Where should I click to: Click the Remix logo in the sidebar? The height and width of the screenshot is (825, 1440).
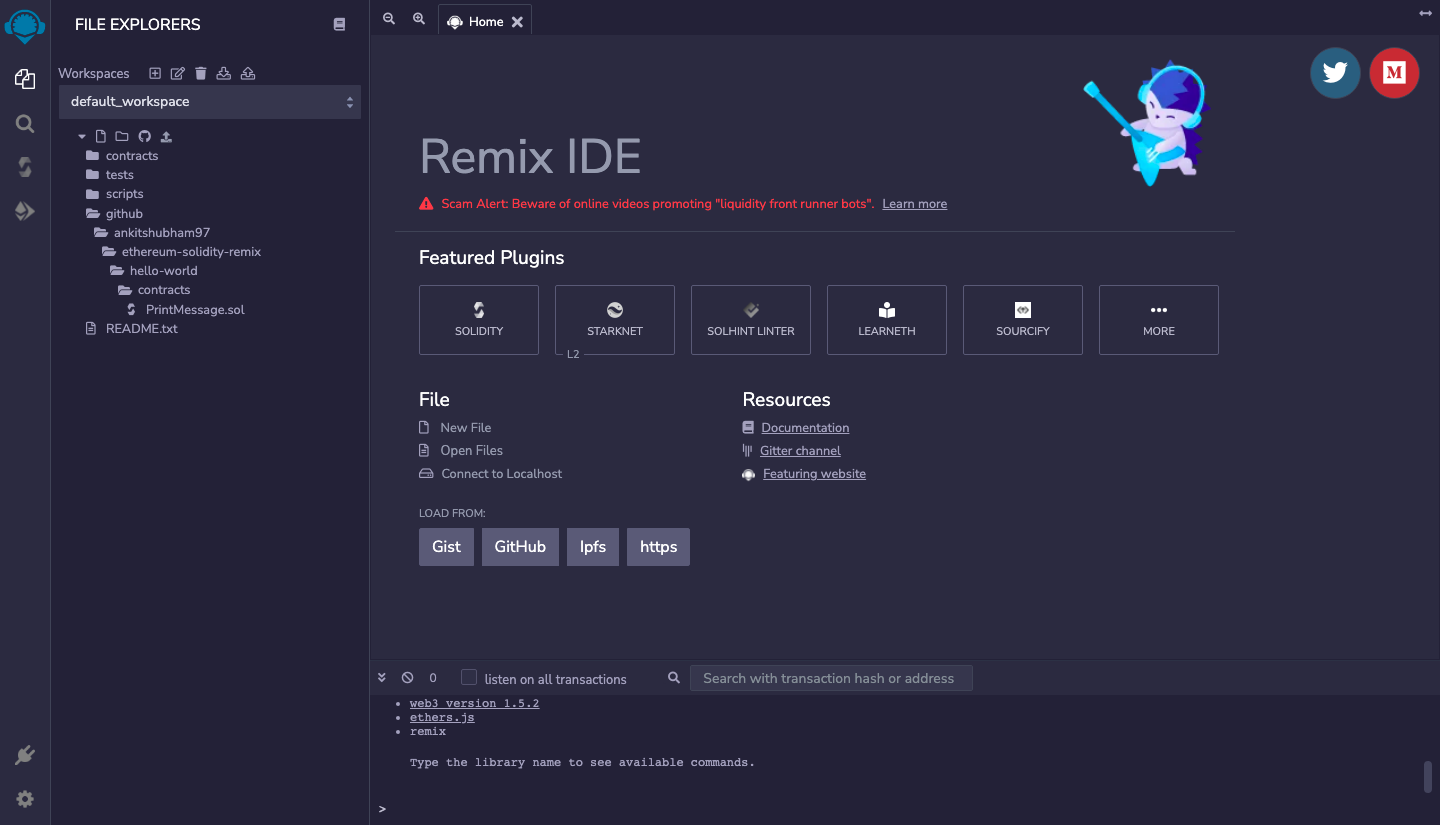tap(25, 26)
